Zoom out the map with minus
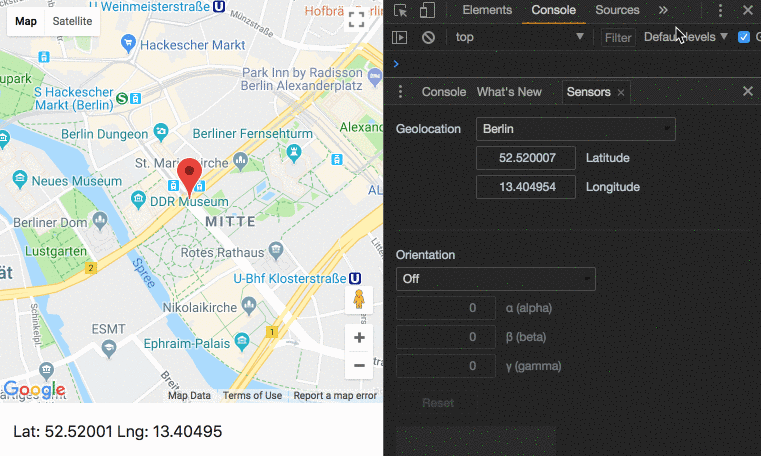Viewport: 761px width, 456px height. tap(359, 365)
